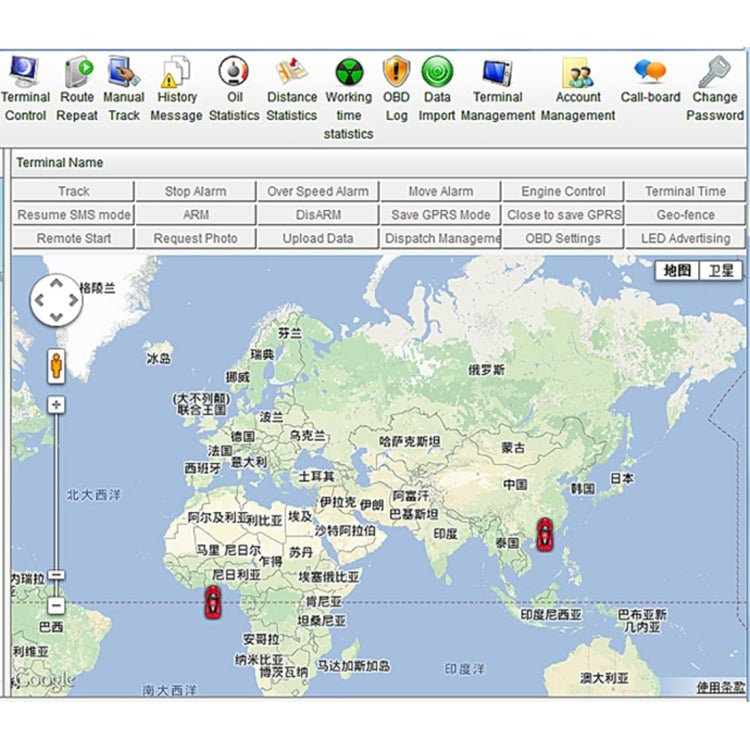Click the Engine Control button

click(x=563, y=191)
